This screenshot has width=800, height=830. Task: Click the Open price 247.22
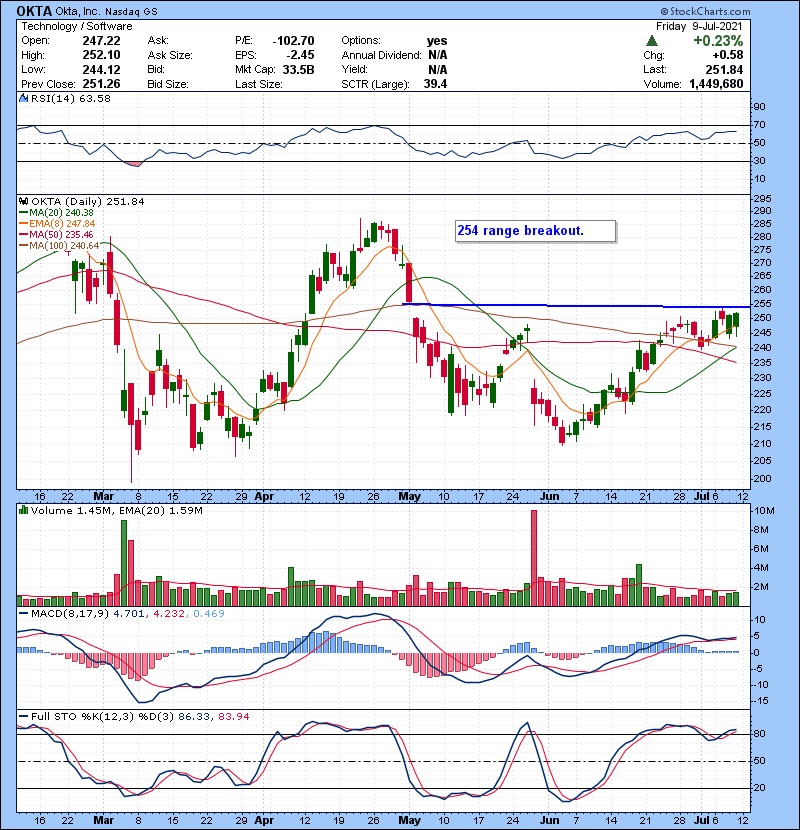(x=101, y=41)
